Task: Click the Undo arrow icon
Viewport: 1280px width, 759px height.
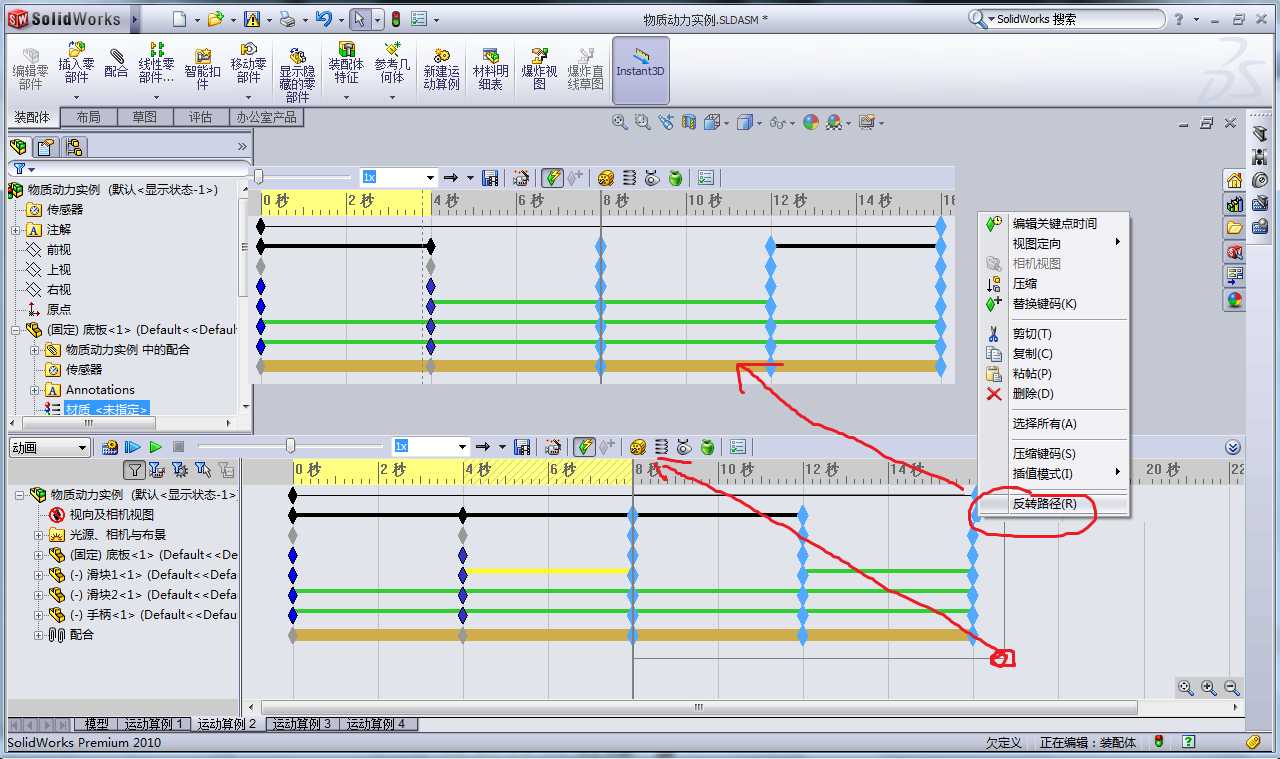Action: coord(323,19)
